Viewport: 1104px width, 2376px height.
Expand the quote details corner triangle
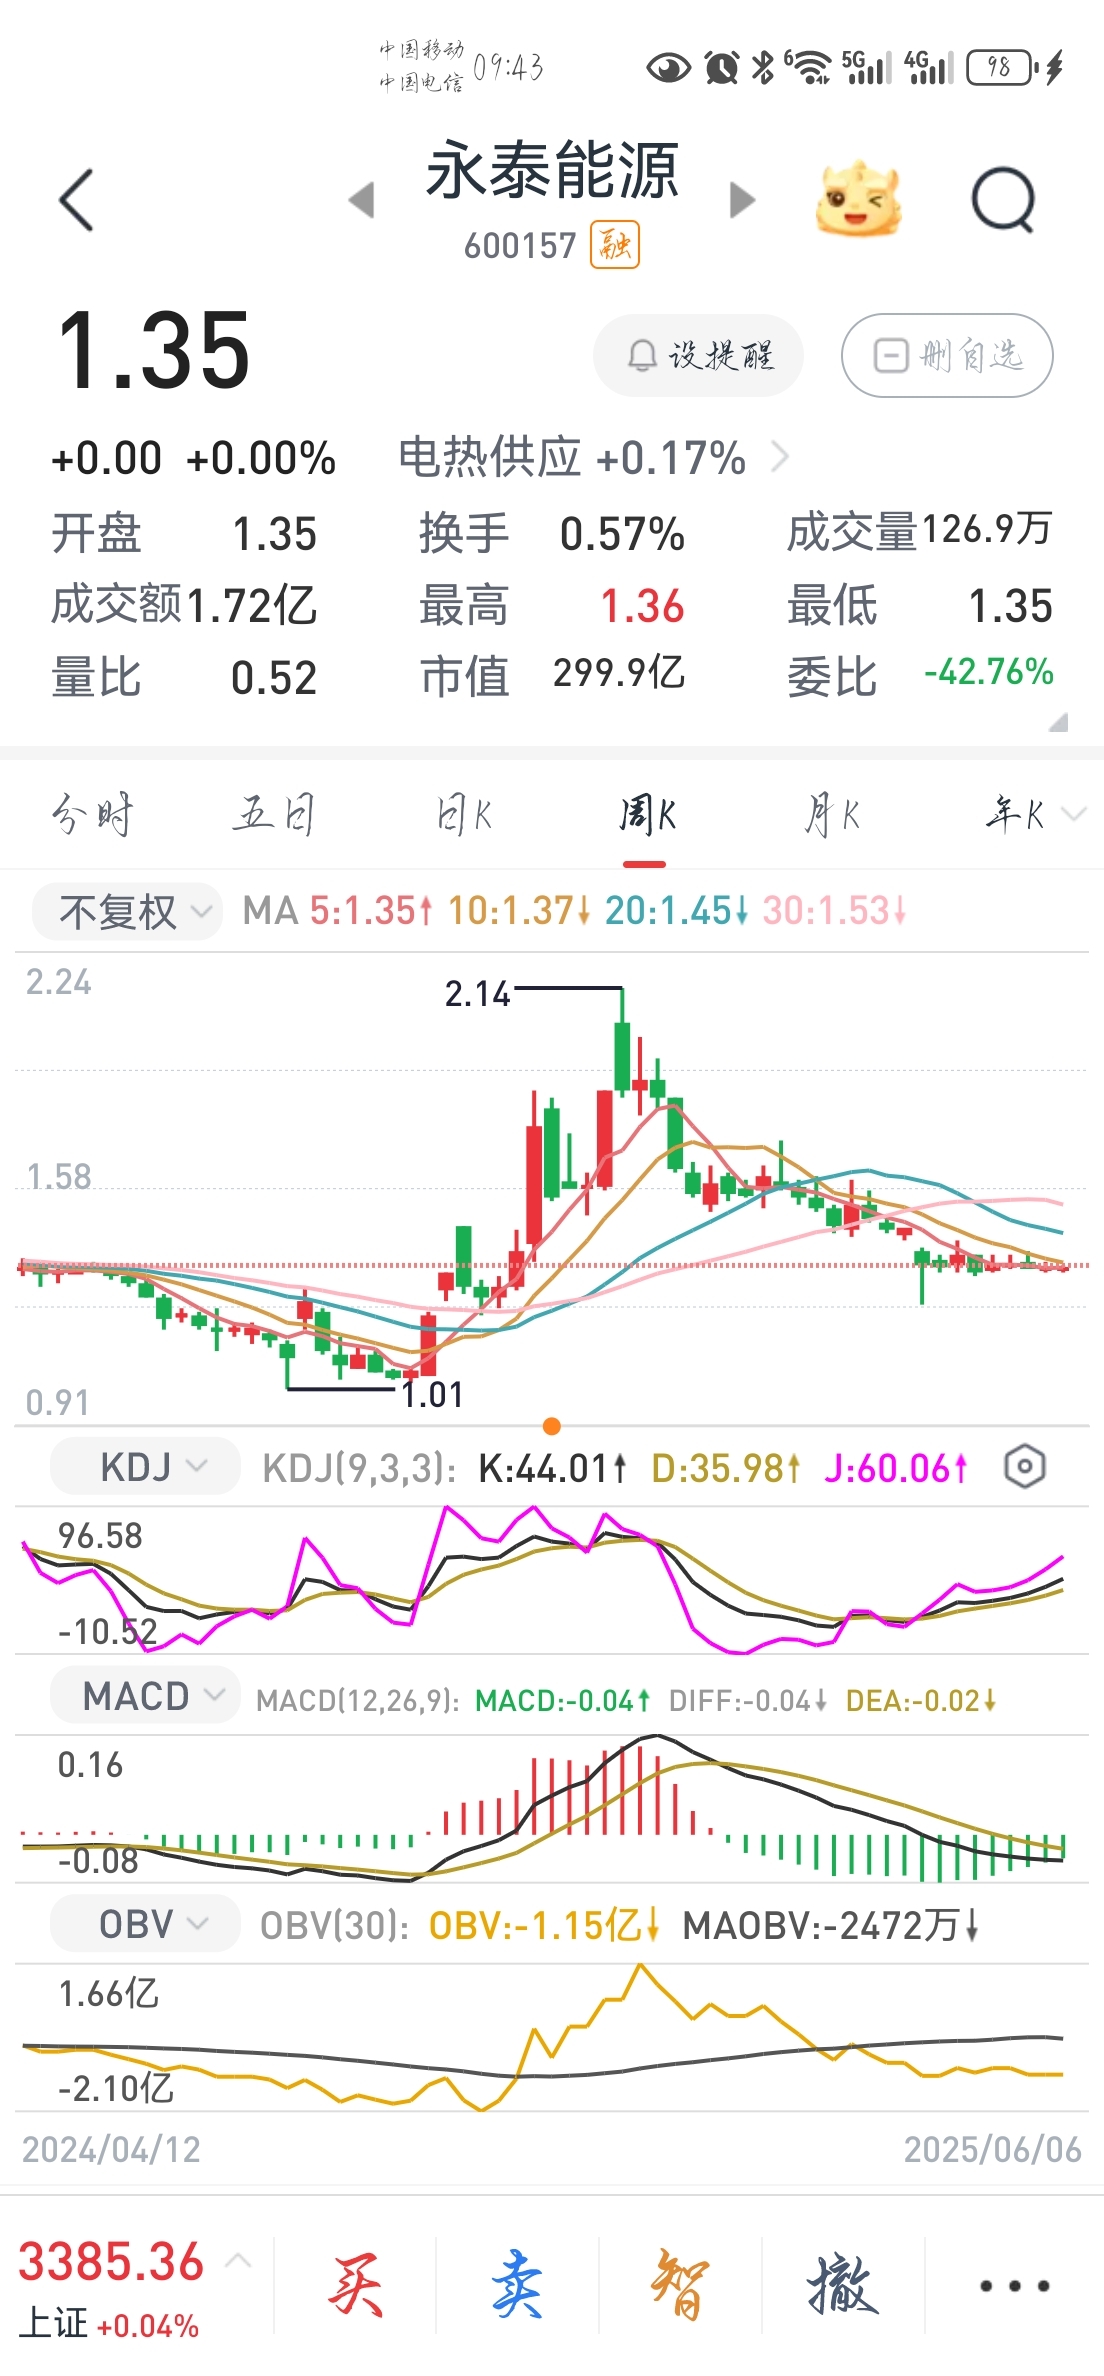click(x=1058, y=722)
